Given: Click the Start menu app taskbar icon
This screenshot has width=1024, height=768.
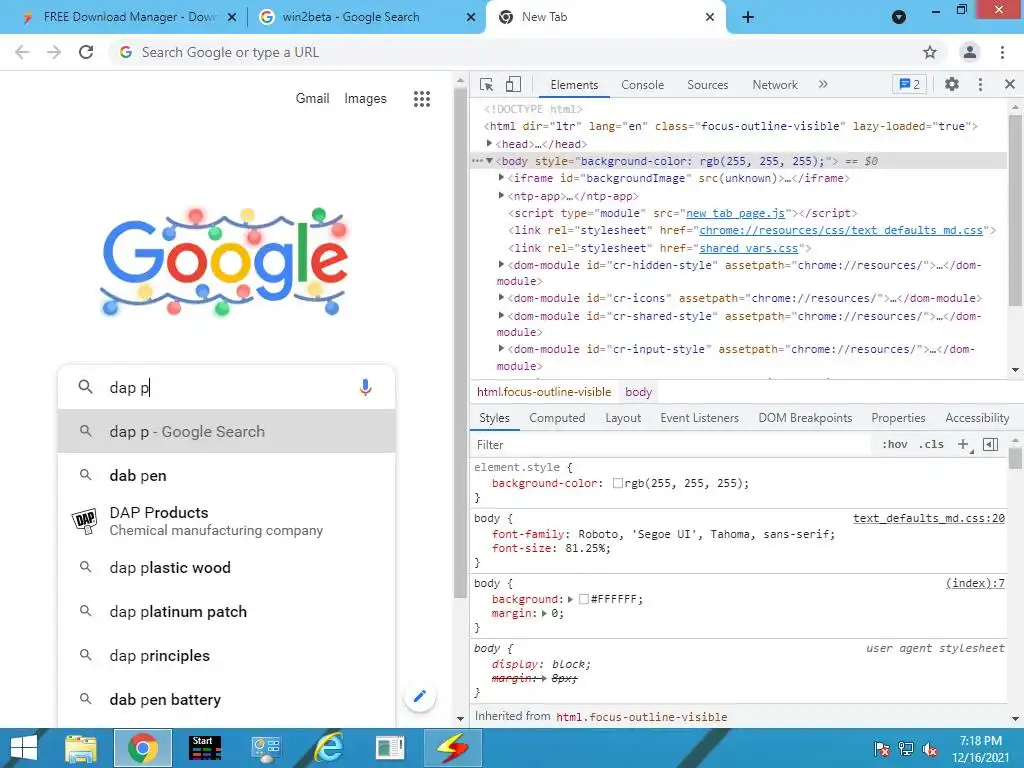Looking at the screenshot, I should 205,748.
